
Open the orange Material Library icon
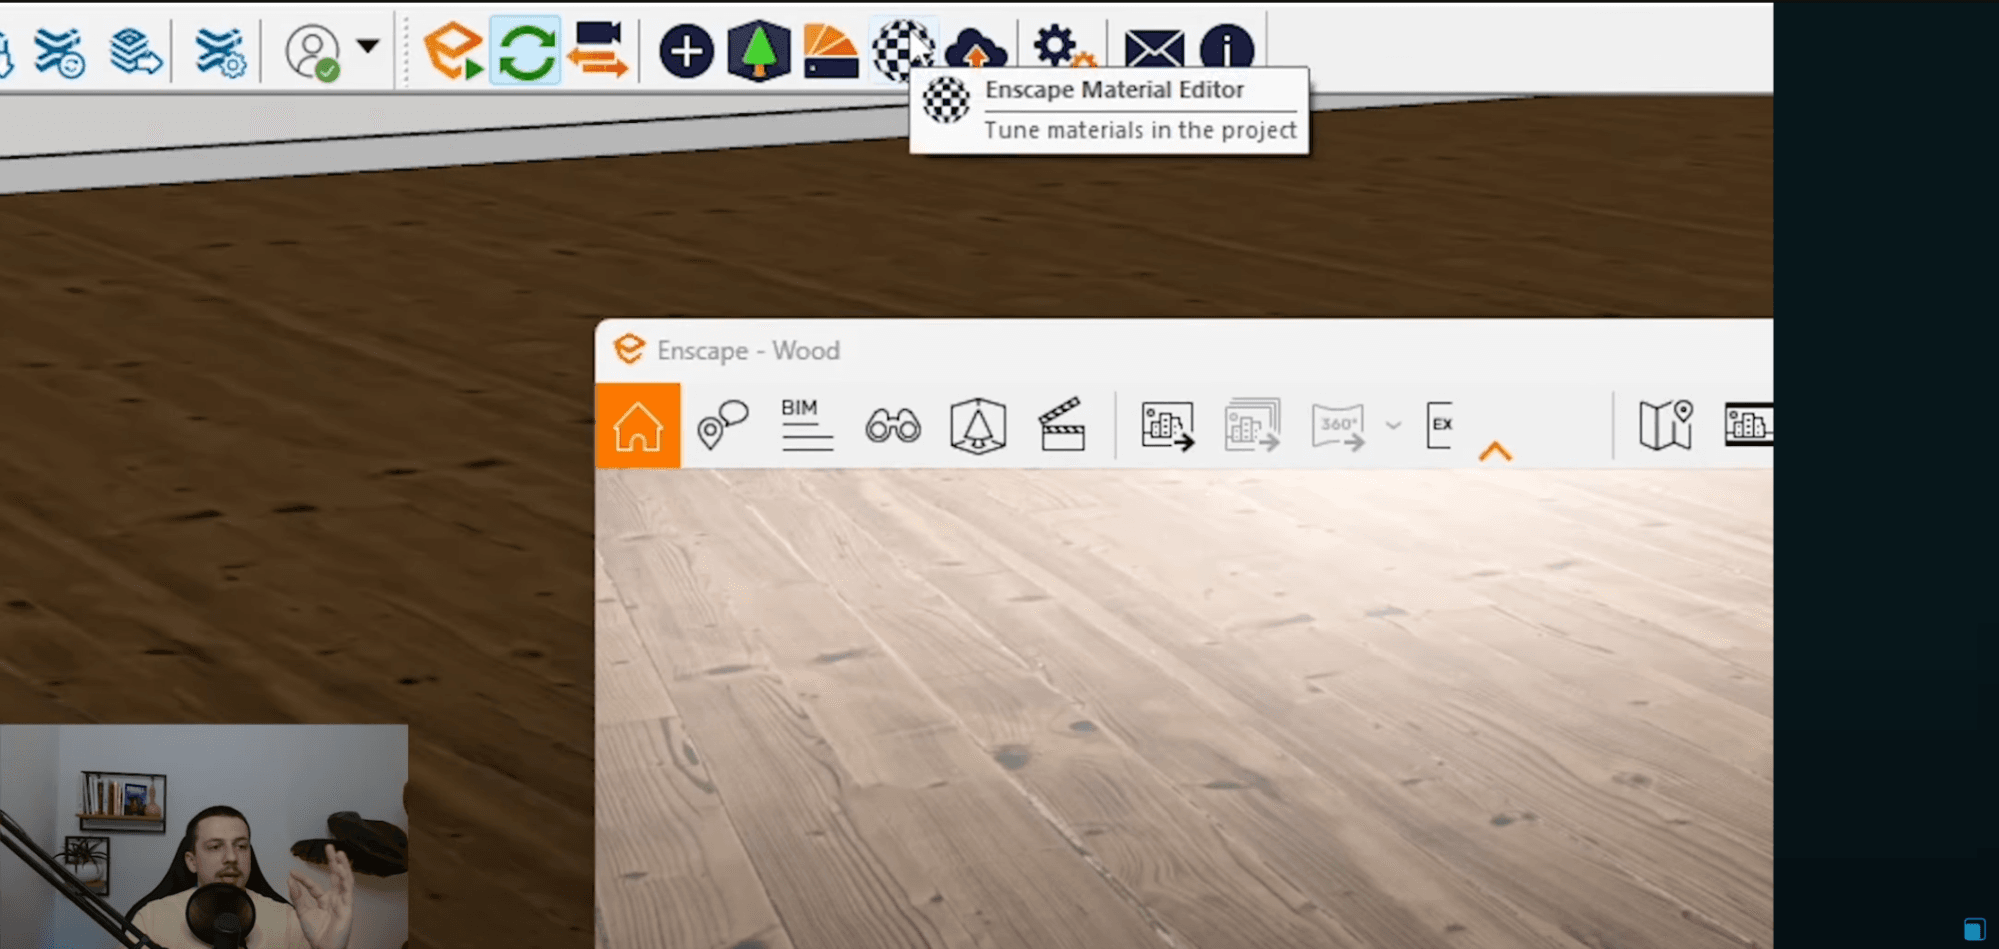coord(830,50)
